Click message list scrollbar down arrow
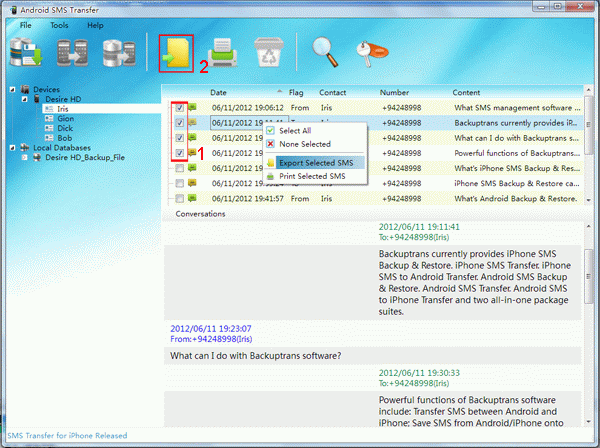This screenshot has height=448, width=600. pyautogui.click(x=589, y=200)
